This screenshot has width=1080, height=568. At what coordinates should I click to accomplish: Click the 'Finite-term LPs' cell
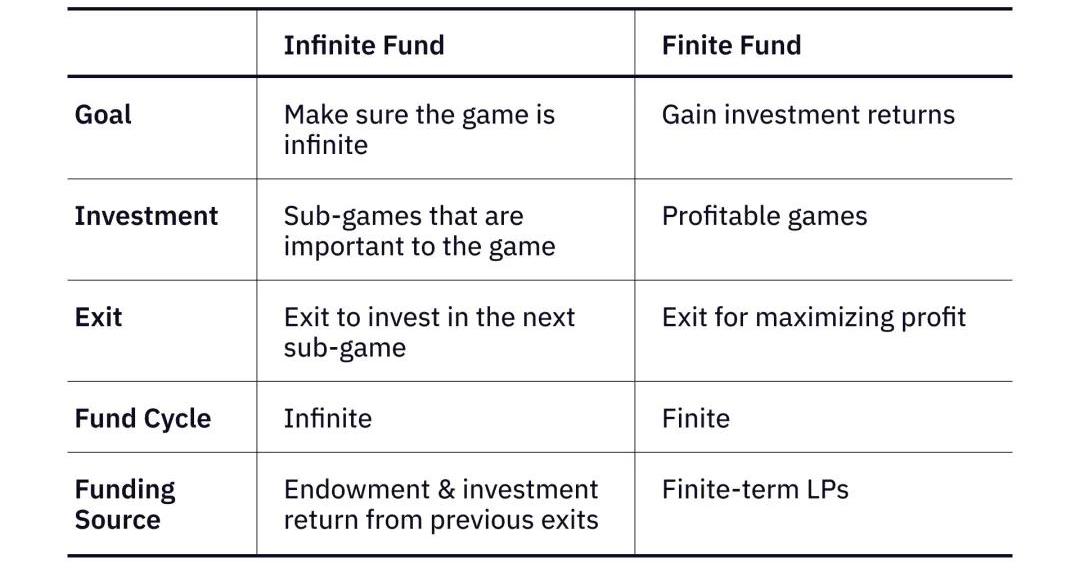[754, 489]
